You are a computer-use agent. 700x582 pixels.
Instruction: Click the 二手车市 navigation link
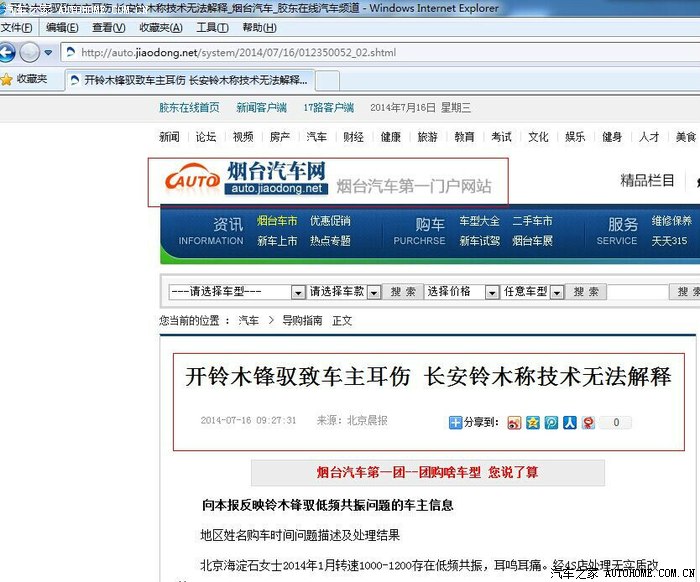(532, 221)
